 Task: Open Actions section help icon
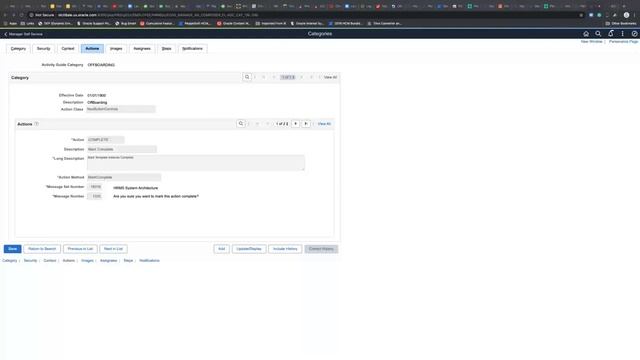pyautogui.click(x=36, y=124)
